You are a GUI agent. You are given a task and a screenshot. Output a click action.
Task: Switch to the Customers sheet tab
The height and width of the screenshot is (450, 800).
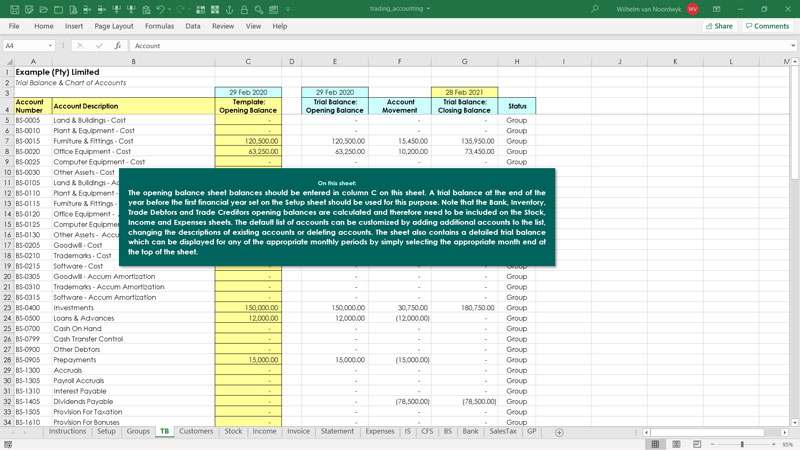coord(196,432)
